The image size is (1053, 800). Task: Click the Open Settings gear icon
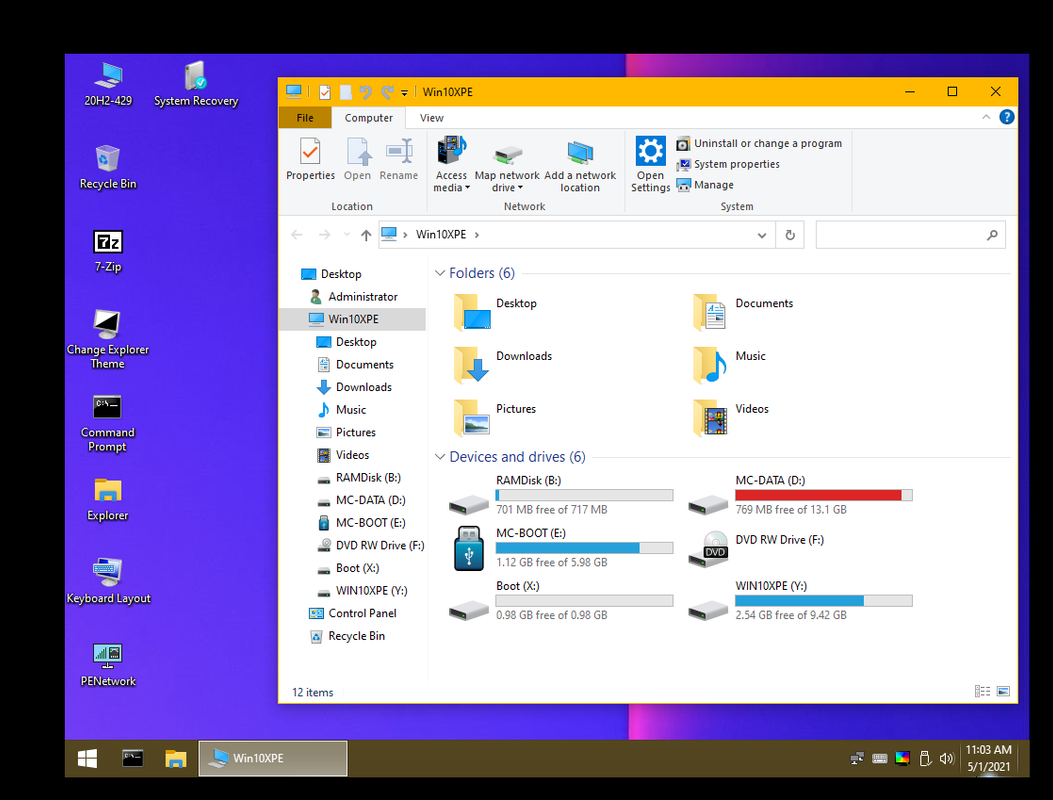click(650, 150)
